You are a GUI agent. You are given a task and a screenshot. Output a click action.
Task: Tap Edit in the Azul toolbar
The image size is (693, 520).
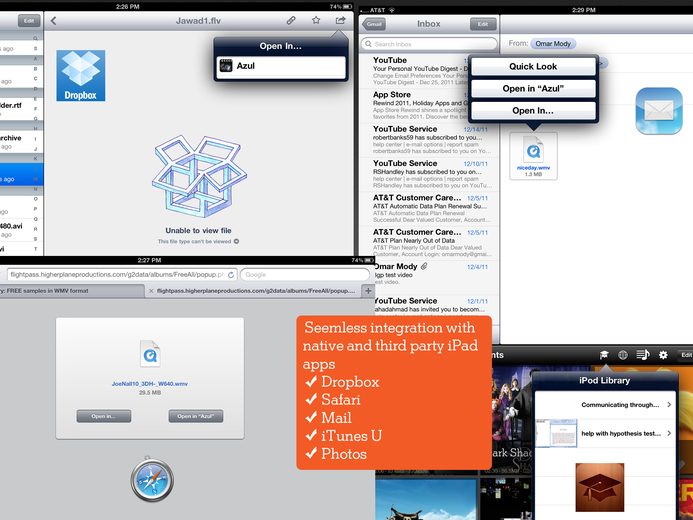[686, 355]
